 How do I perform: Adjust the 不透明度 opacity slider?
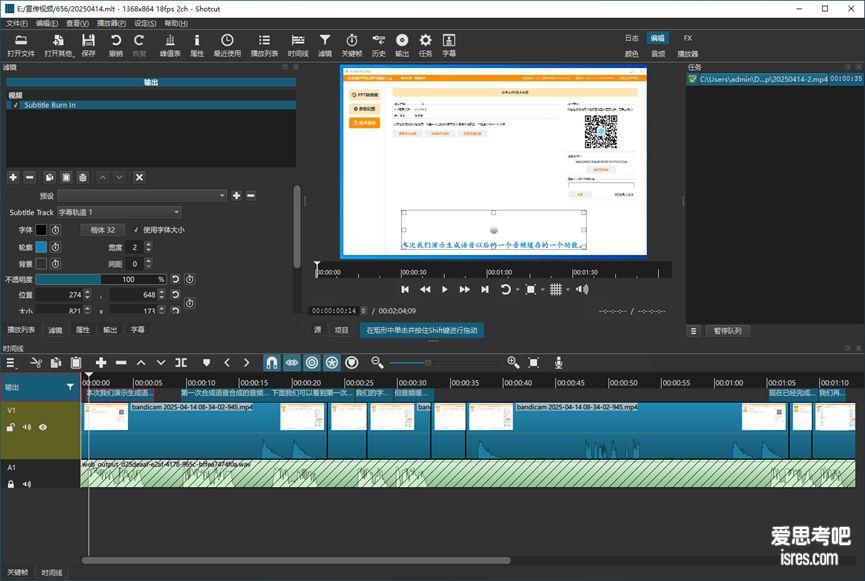[101, 279]
